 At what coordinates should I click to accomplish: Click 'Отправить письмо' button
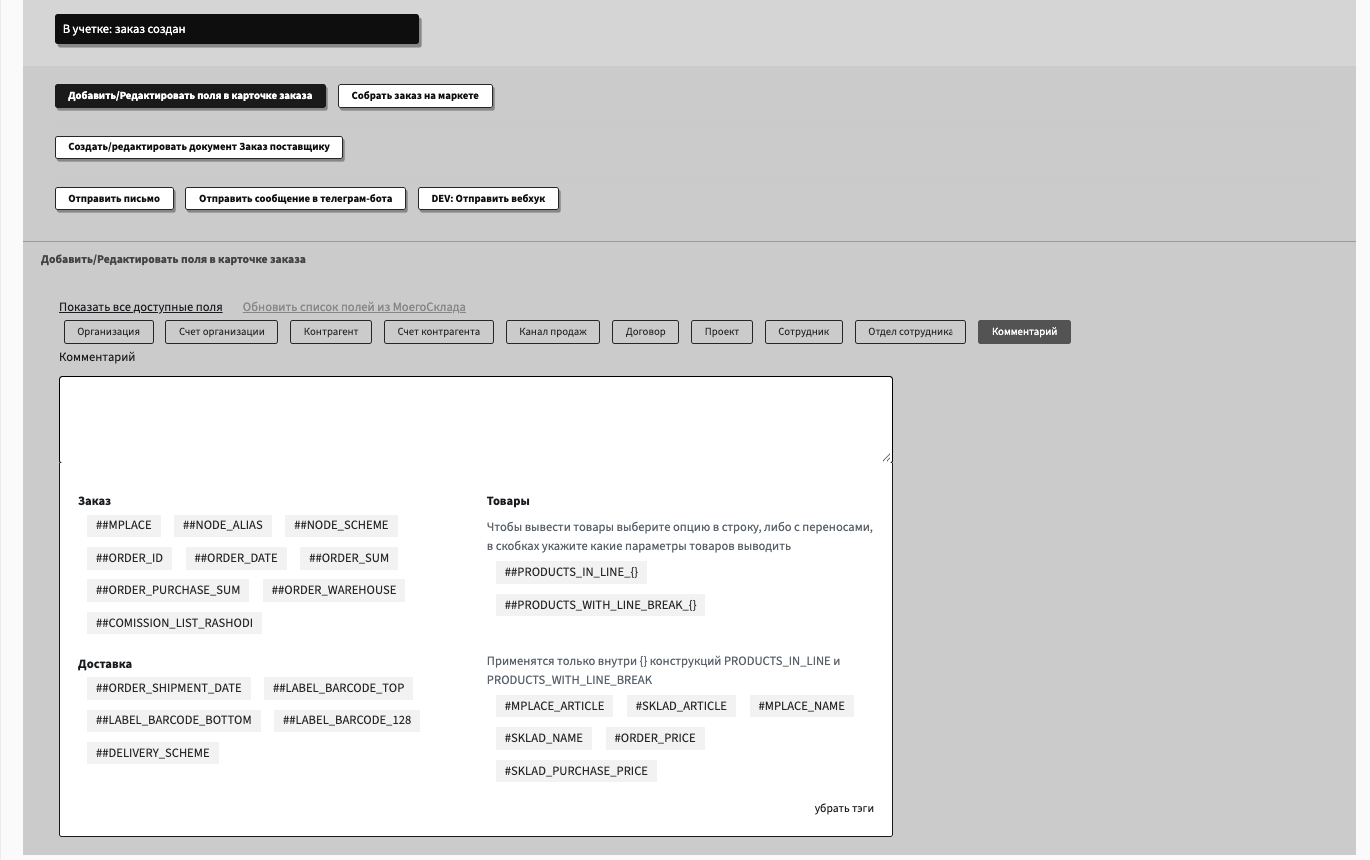[x=114, y=199]
